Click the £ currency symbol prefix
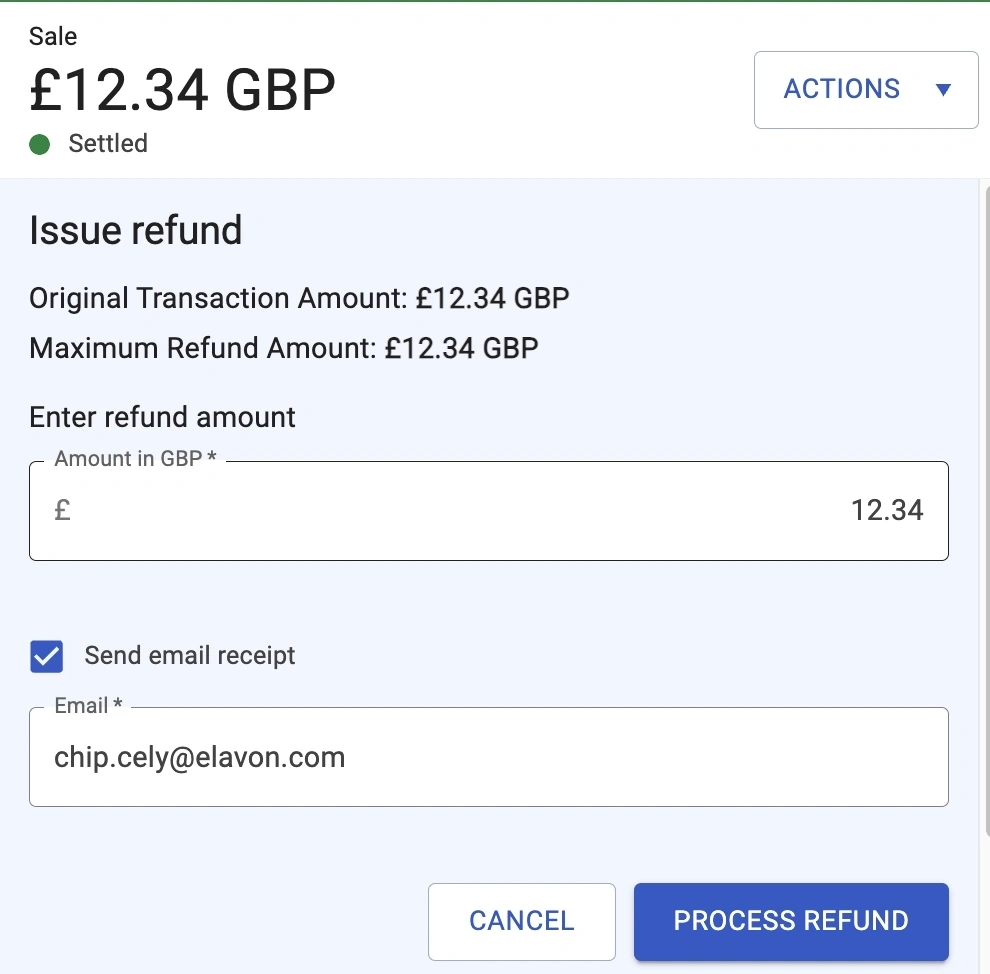Viewport: 990px width, 974px height. coord(62,511)
